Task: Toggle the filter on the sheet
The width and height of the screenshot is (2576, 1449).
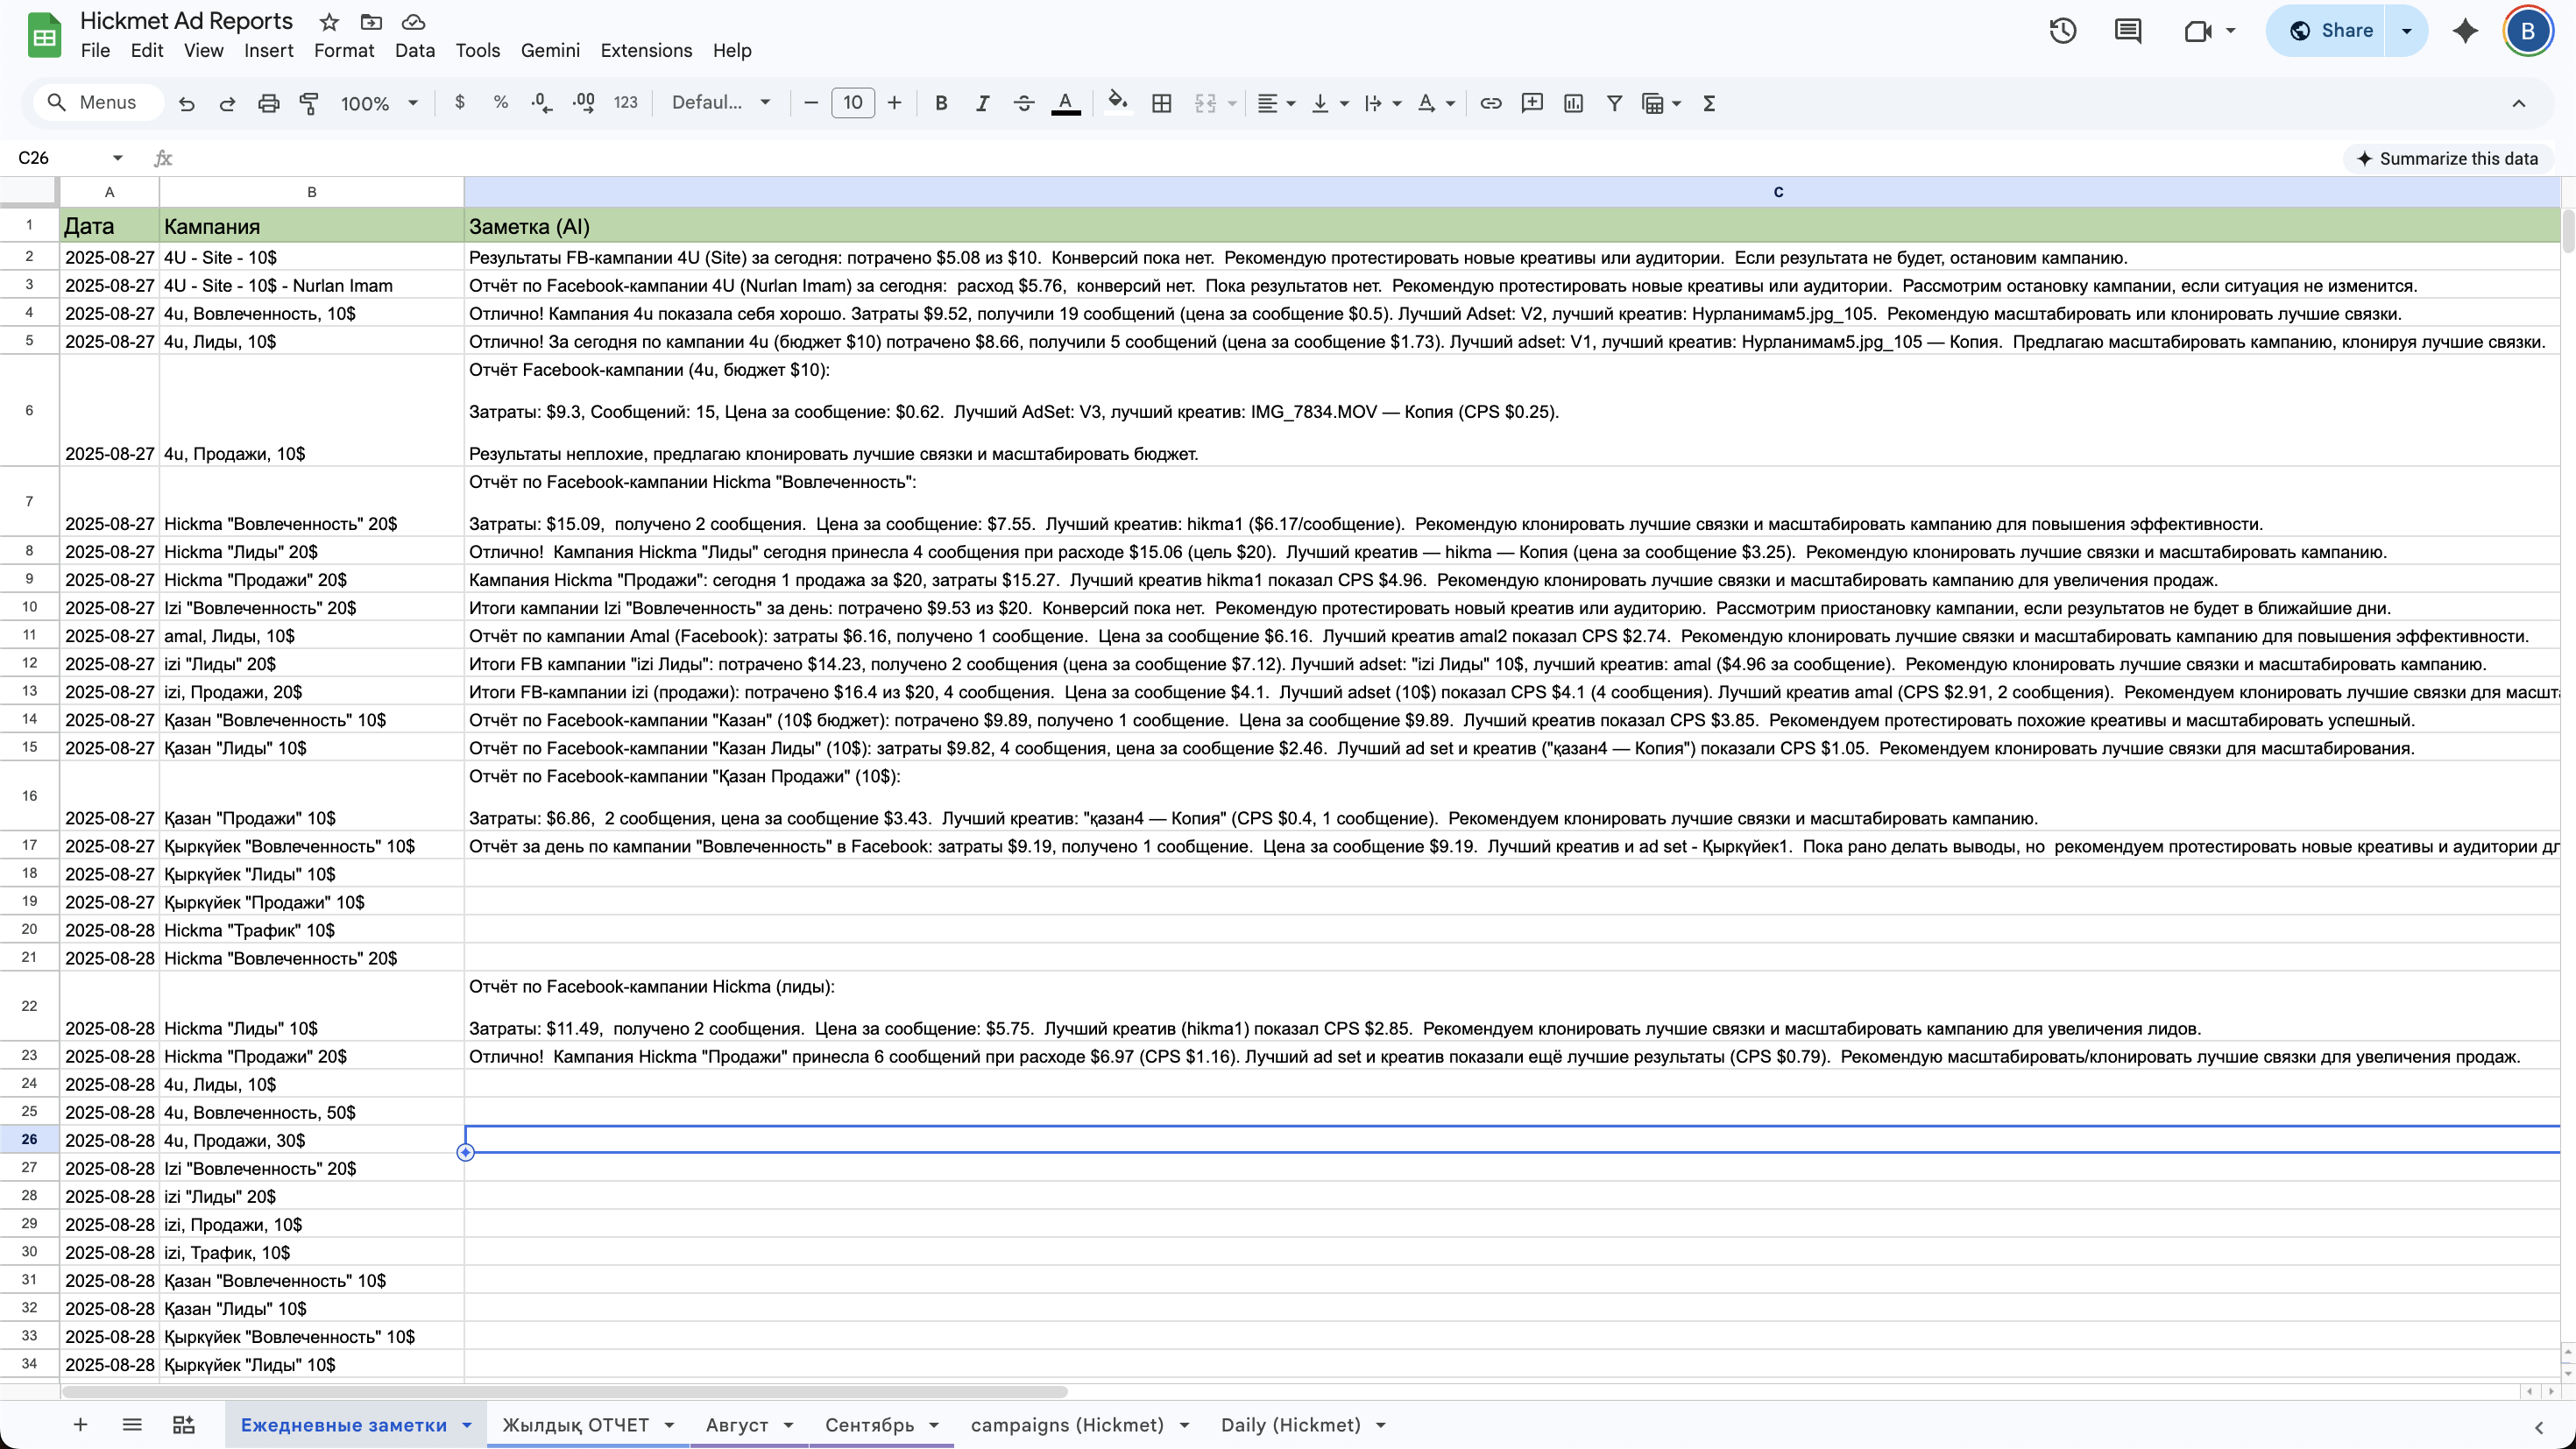Action: tap(1614, 103)
